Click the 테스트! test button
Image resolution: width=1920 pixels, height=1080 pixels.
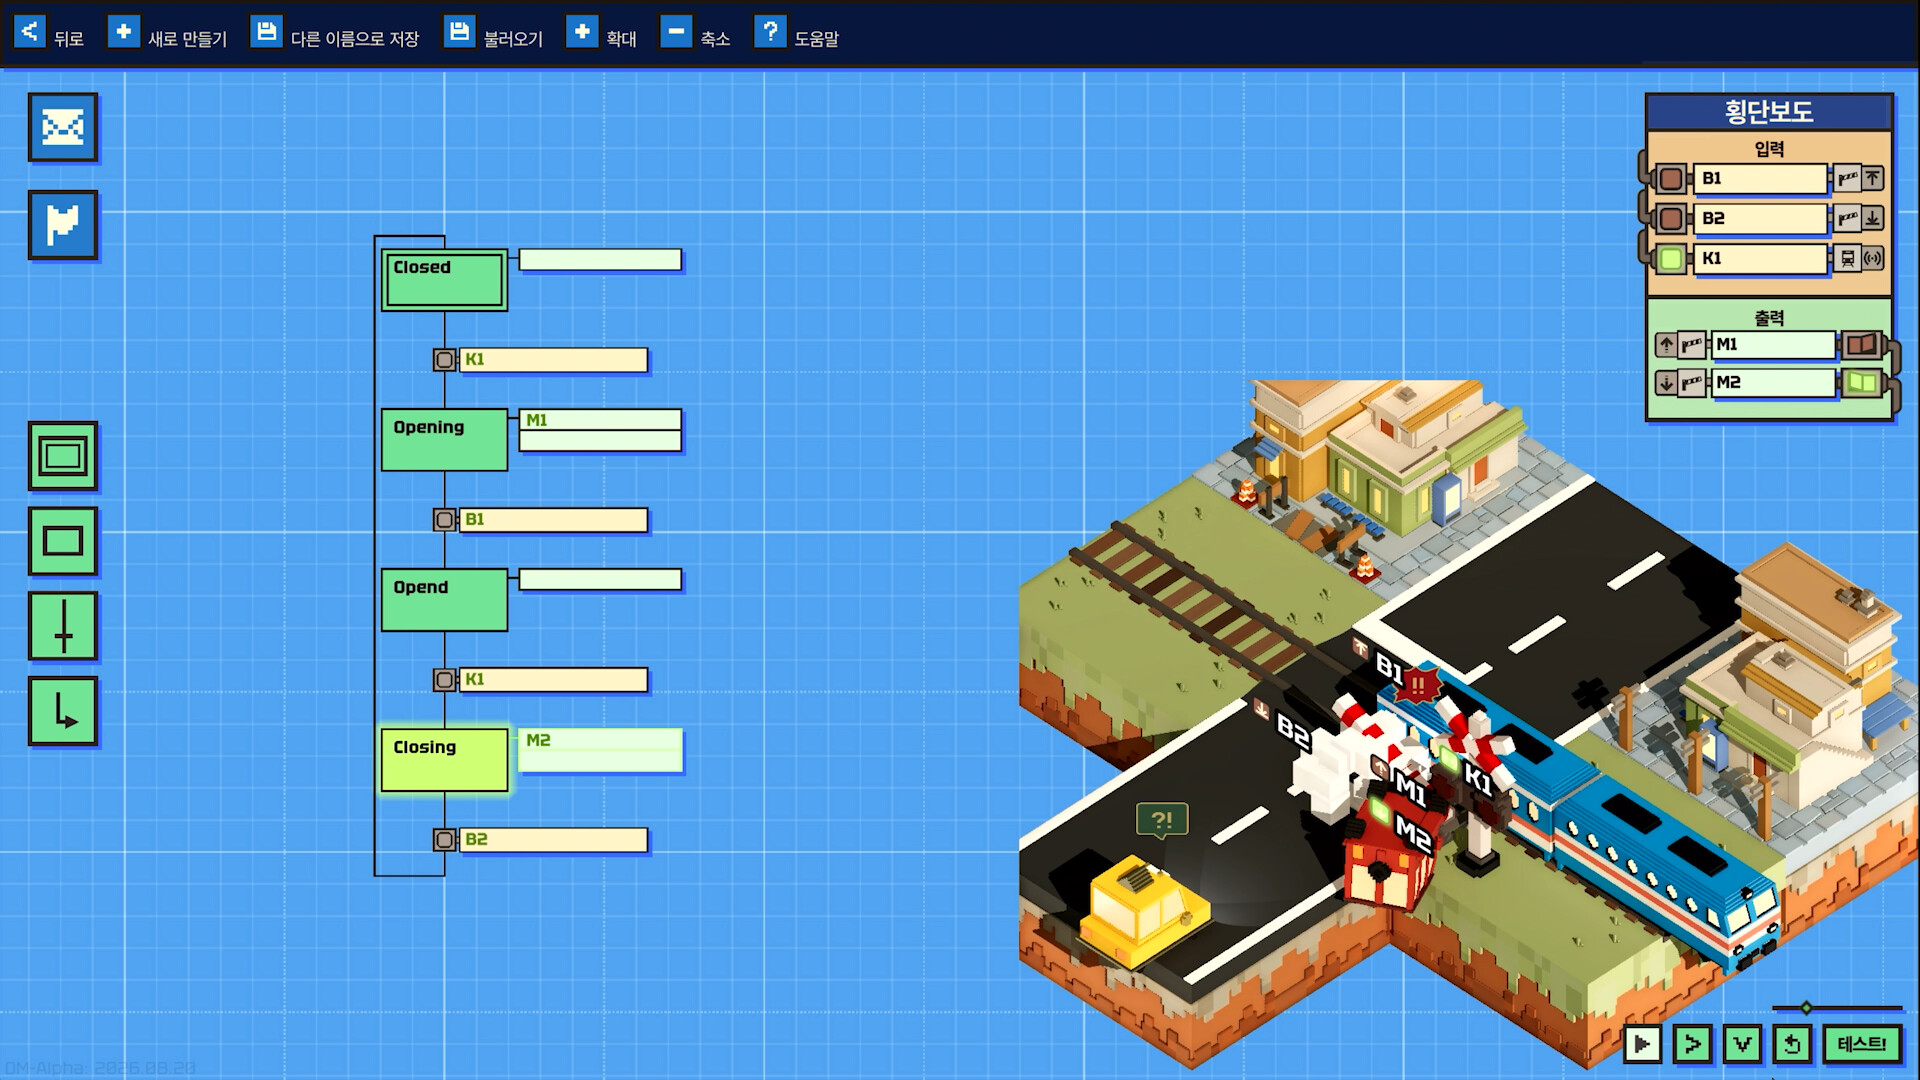pyautogui.click(x=1861, y=1044)
